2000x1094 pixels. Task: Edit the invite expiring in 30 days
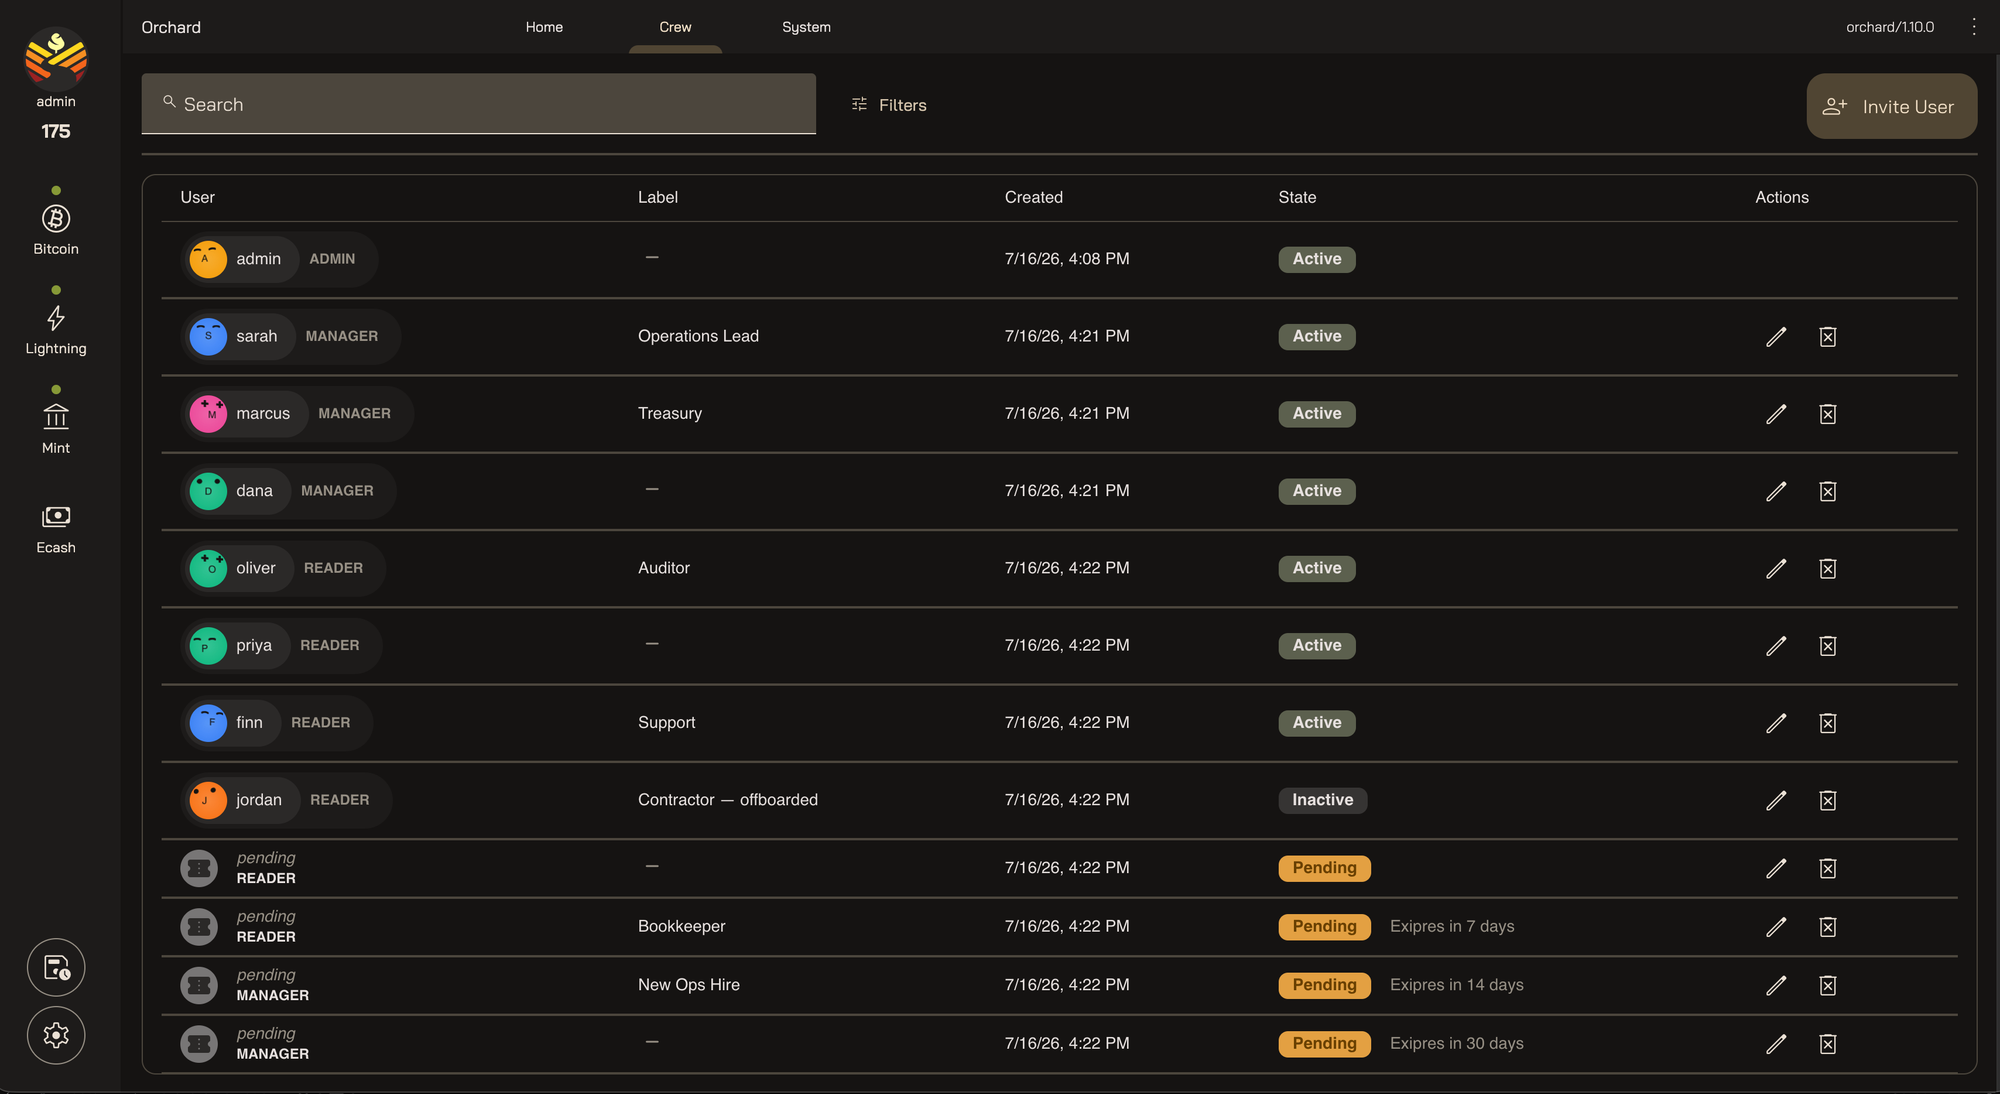click(x=1776, y=1044)
